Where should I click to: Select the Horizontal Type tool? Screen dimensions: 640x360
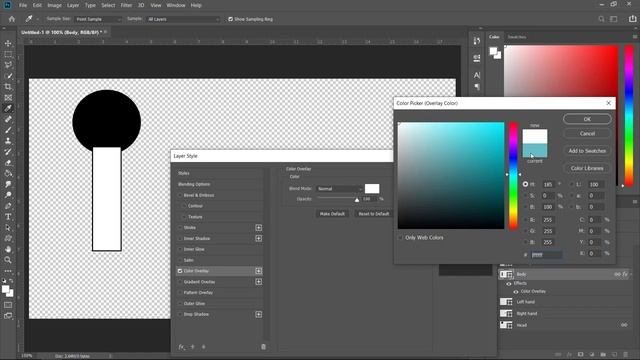(8, 217)
